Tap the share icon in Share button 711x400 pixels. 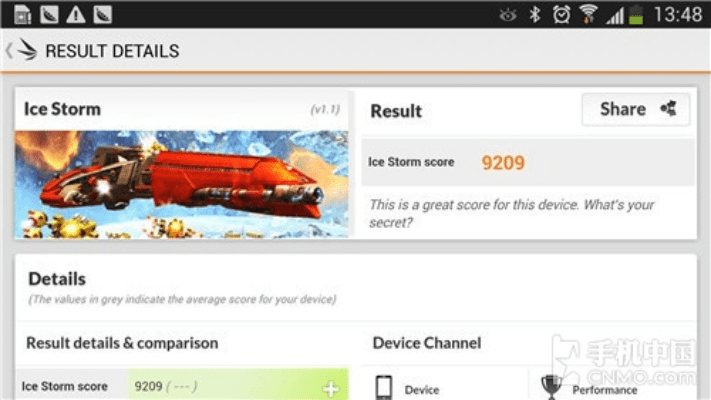(669, 108)
